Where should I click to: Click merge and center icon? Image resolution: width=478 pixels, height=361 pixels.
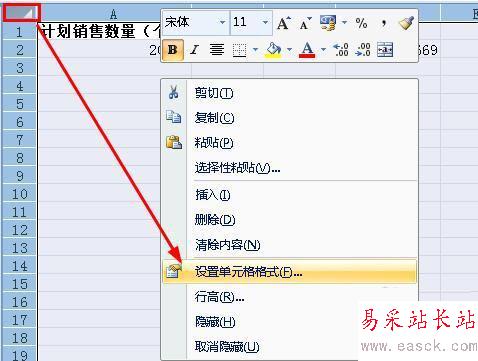pyautogui.click(x=385, y=50)
